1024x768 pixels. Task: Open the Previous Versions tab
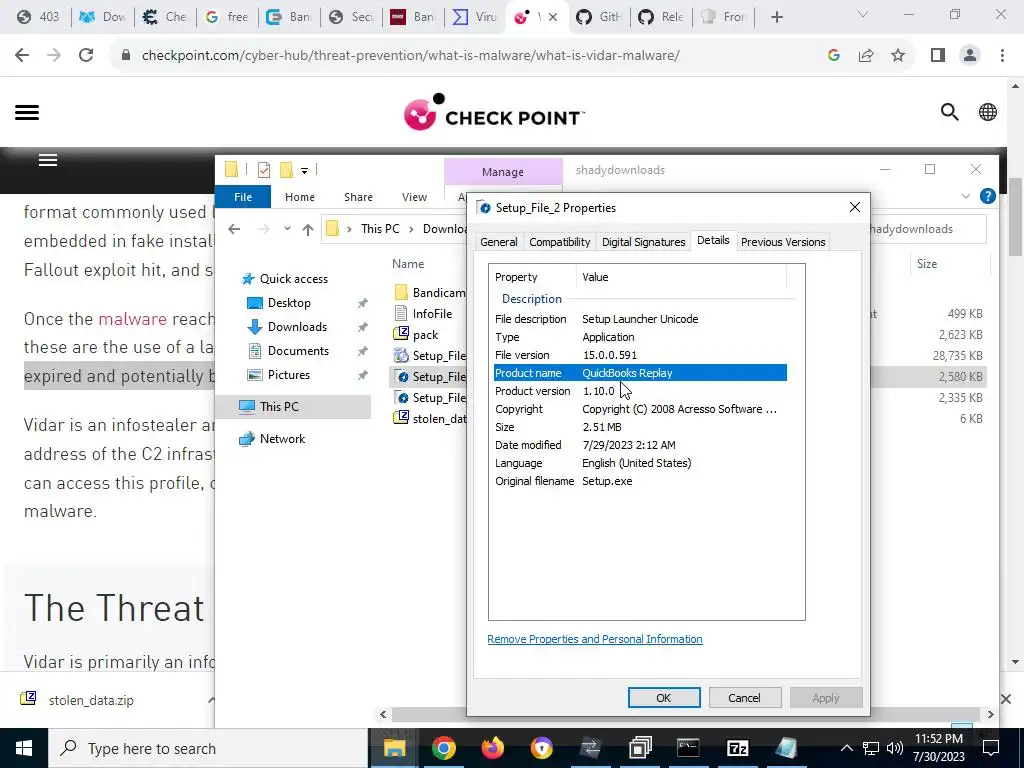click(x=783, y=242)
